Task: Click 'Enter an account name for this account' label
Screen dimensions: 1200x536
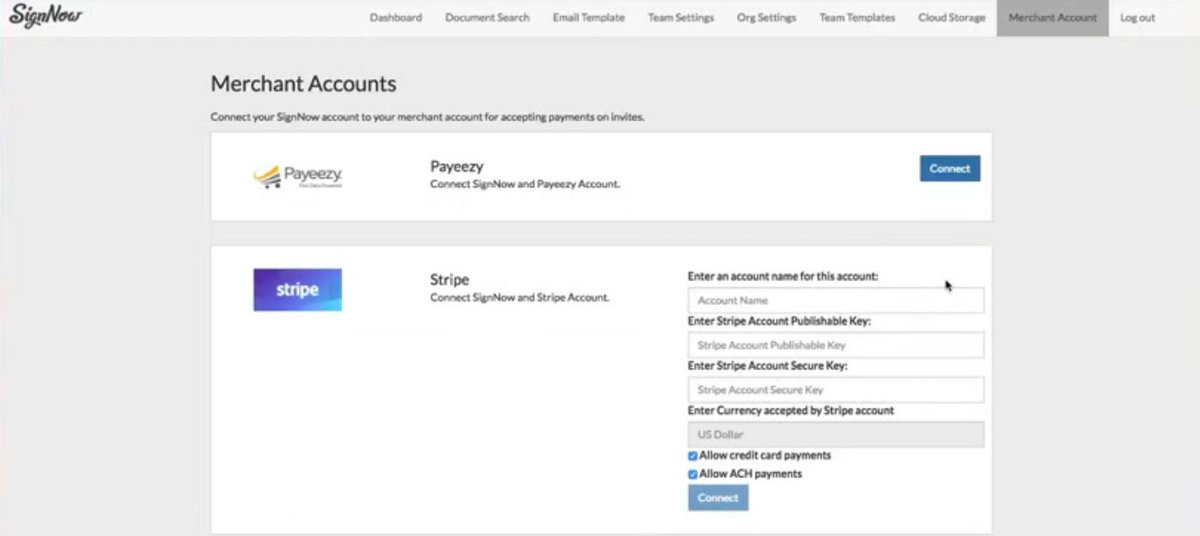Action: coord(783,275)
